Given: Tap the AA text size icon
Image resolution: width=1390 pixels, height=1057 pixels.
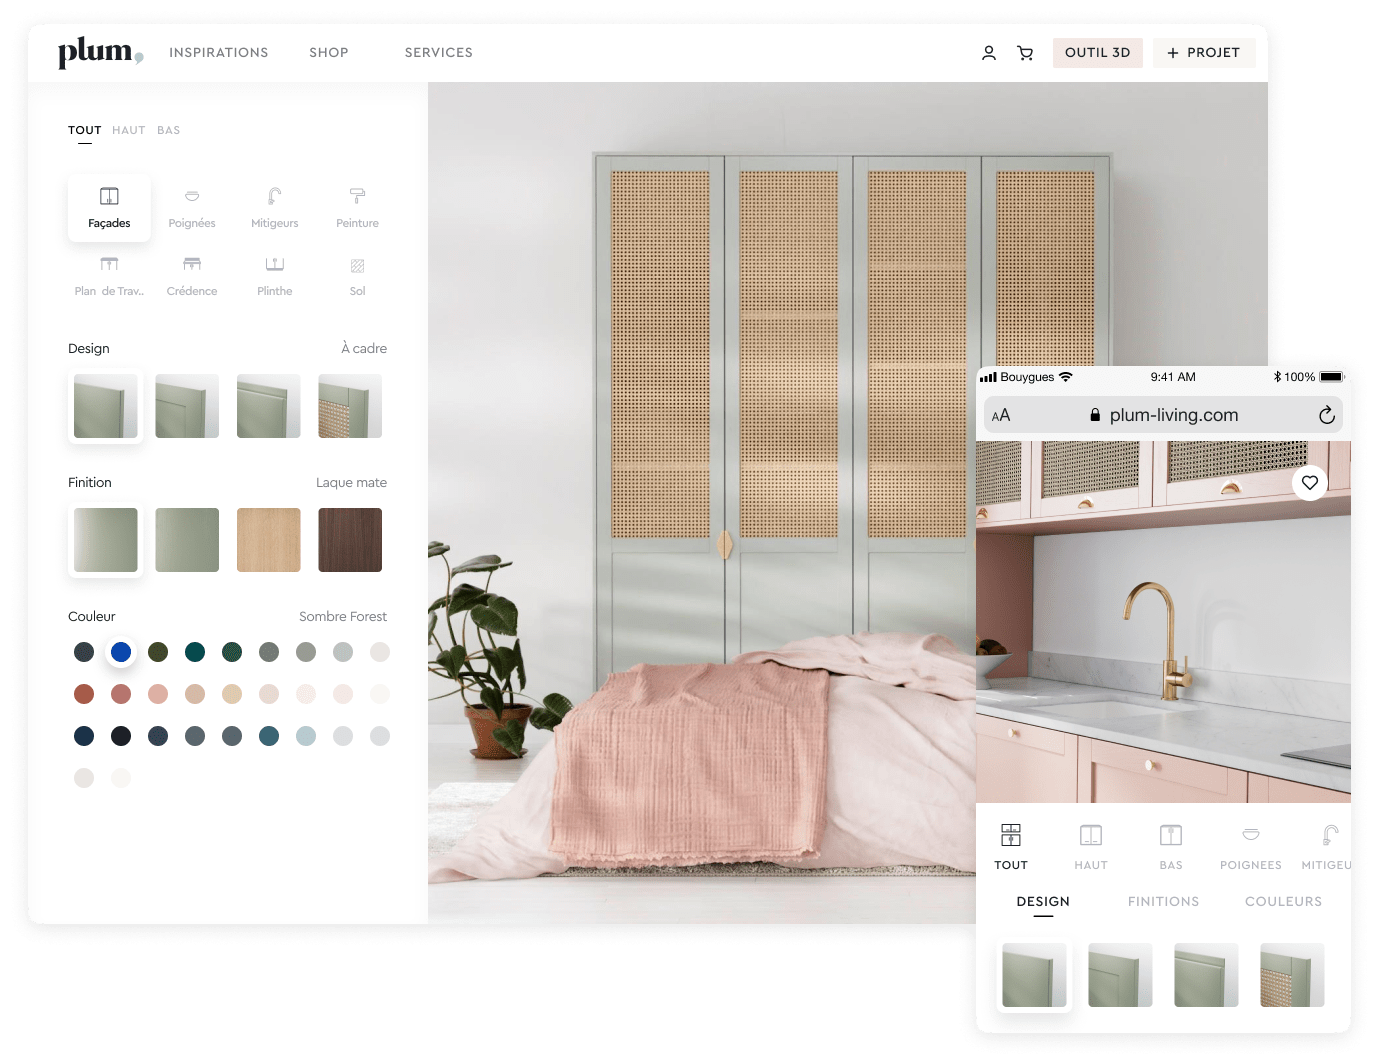Looking at the screenshot, I should 1001,415.
